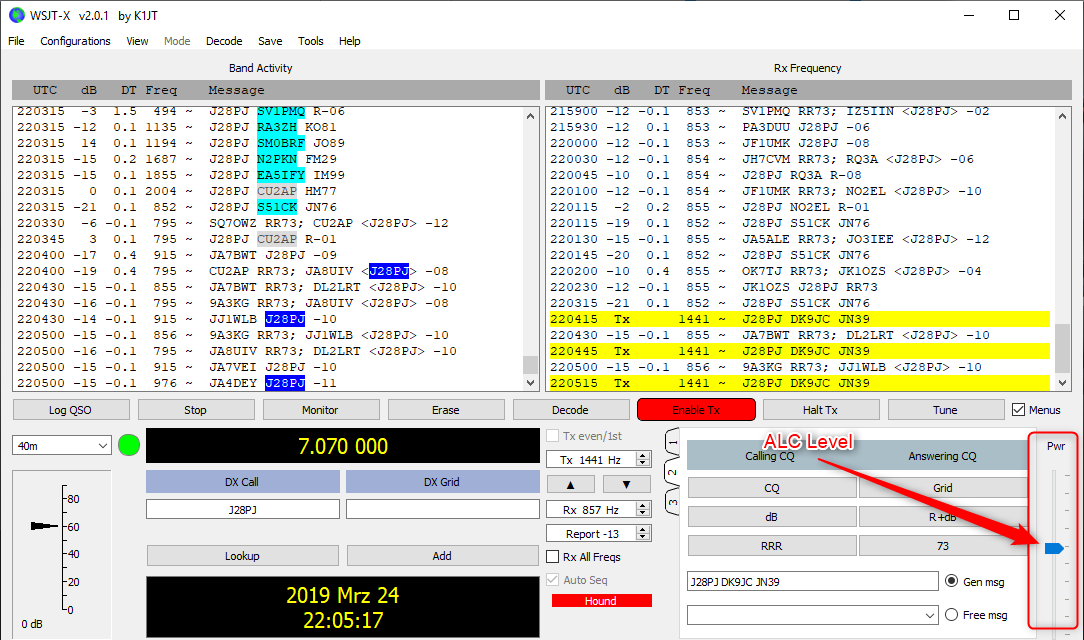Image resolution: width=1084 pixels, height=640 pixels.
Task: Click the R+dB message button
Action: (x=943, y=517)
